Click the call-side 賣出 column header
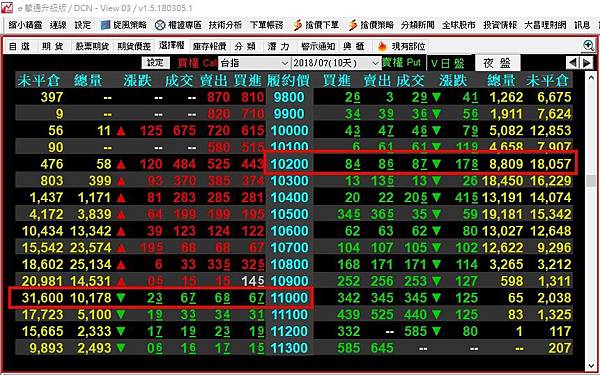This screenshot has width=600, height=375. (x=214, y=81)
